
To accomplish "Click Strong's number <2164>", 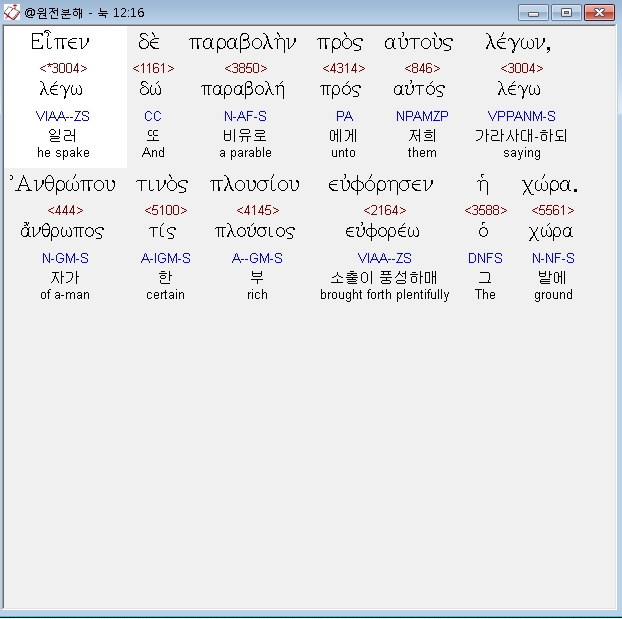I will pyautogui.click(x=385, y=210).
